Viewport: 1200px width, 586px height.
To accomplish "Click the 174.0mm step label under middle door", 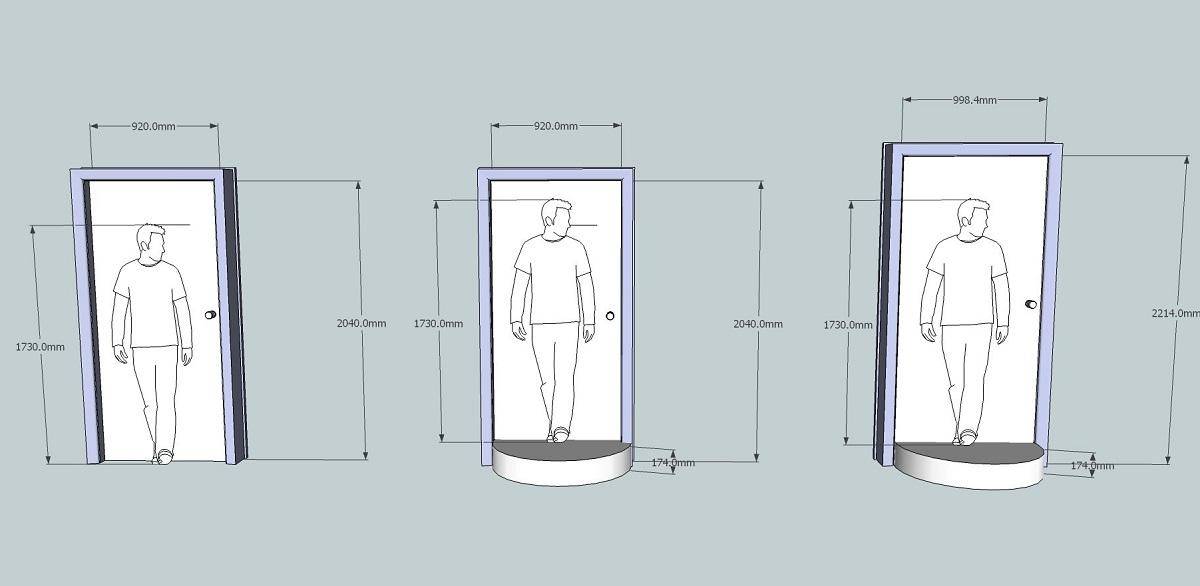I will [672, 463].
